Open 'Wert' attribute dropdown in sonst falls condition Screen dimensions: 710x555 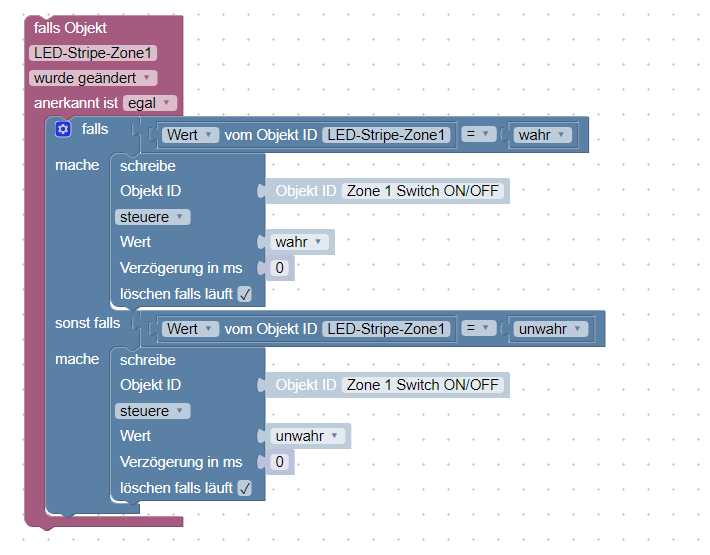(190, 329)
